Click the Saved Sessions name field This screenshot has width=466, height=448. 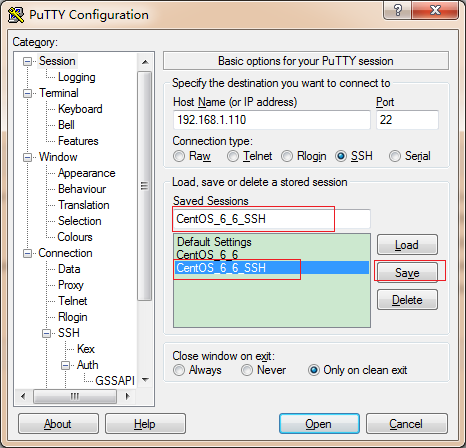[272, 219]
